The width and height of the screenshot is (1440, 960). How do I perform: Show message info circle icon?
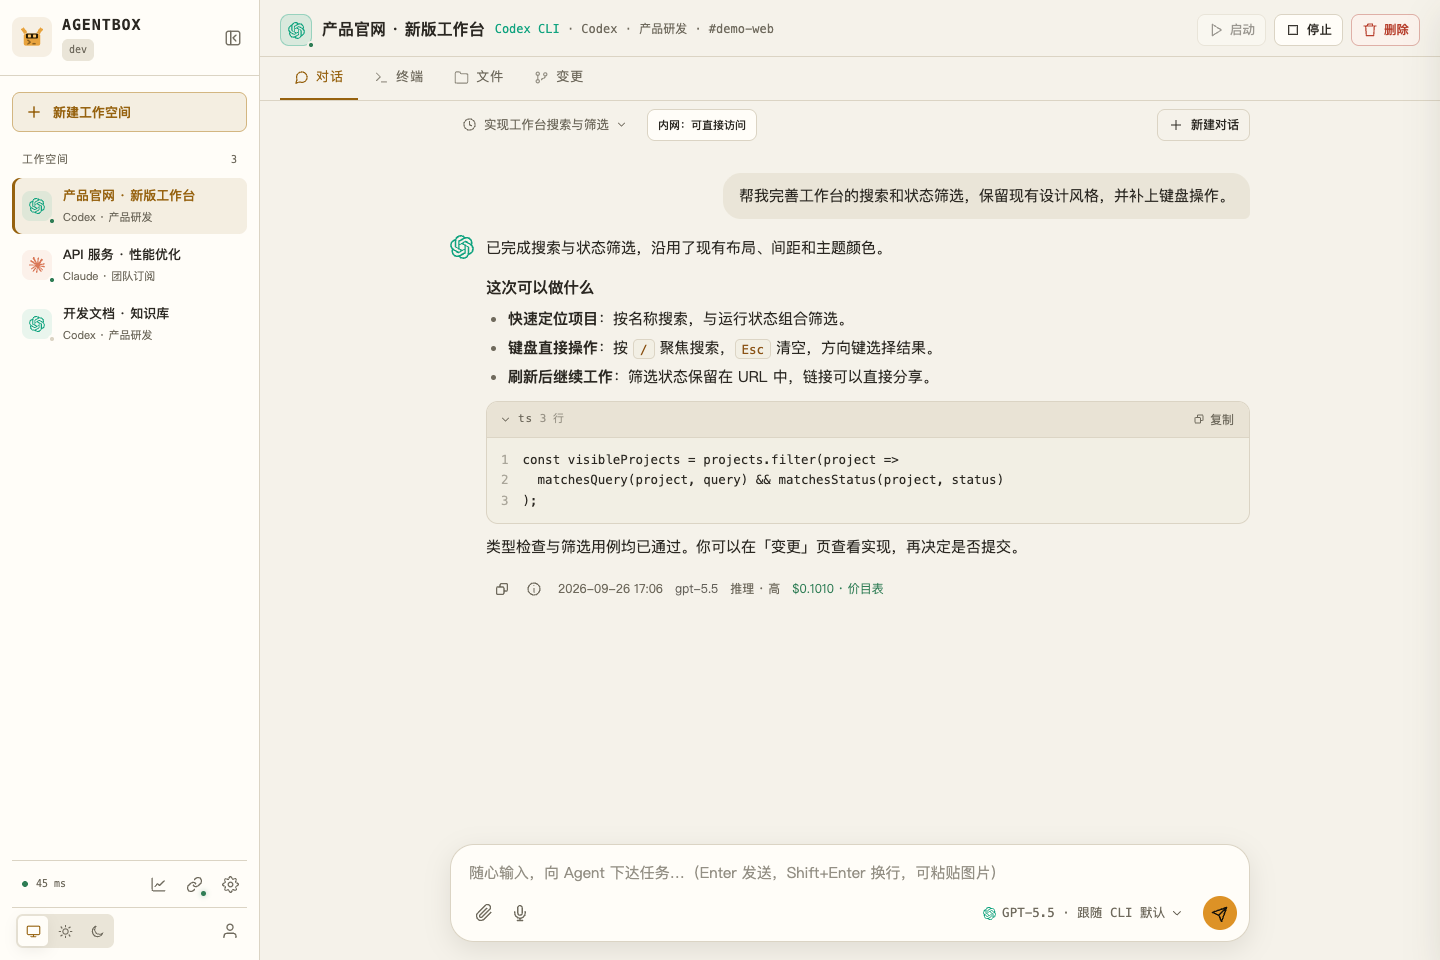534,589
